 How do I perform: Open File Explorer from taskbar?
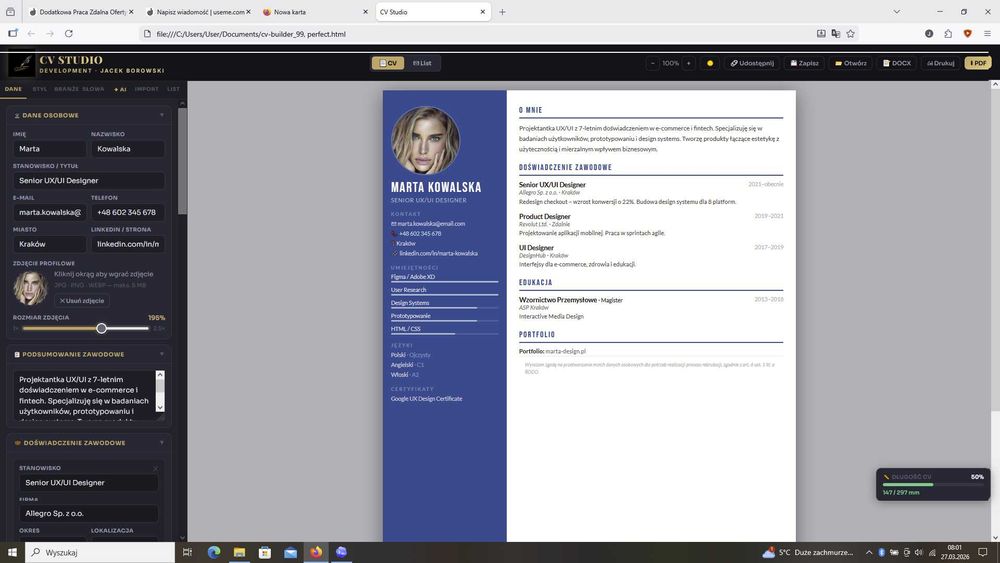click(239, 552)
